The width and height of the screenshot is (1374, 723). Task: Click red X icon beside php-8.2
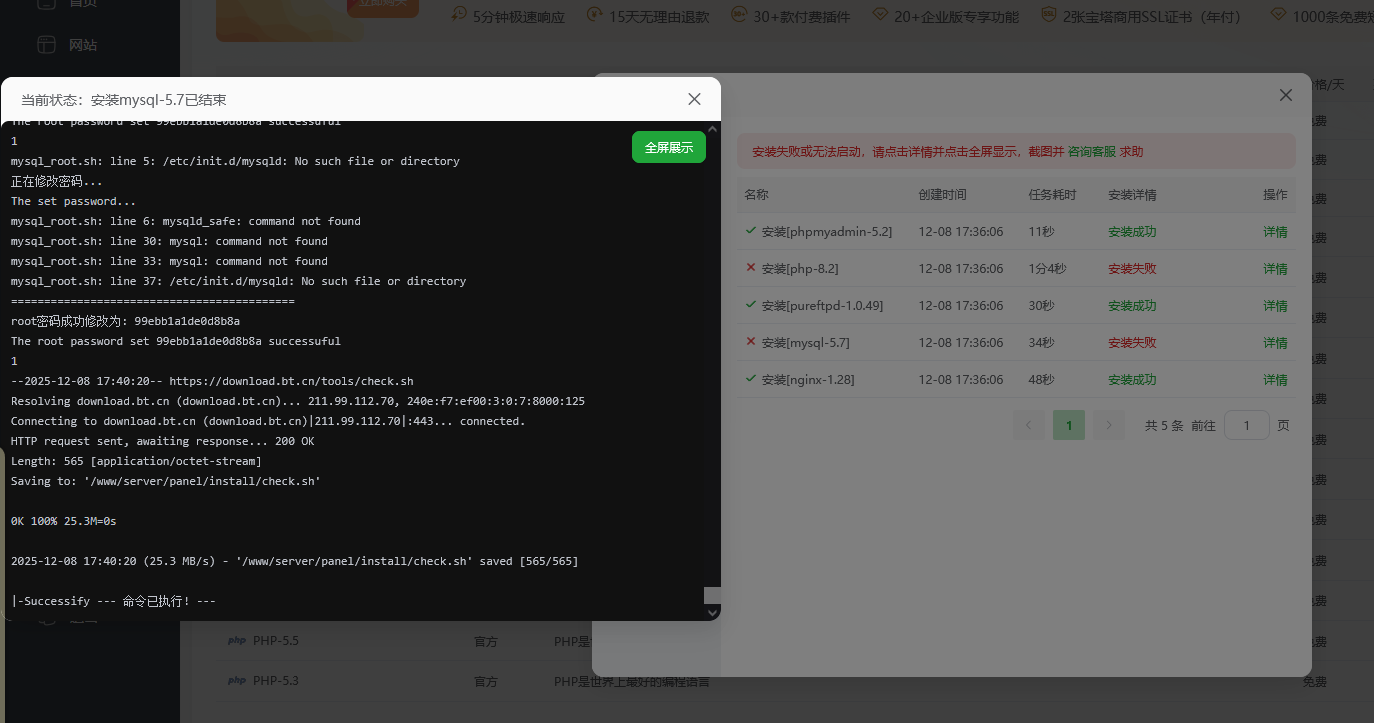point(751,268)
